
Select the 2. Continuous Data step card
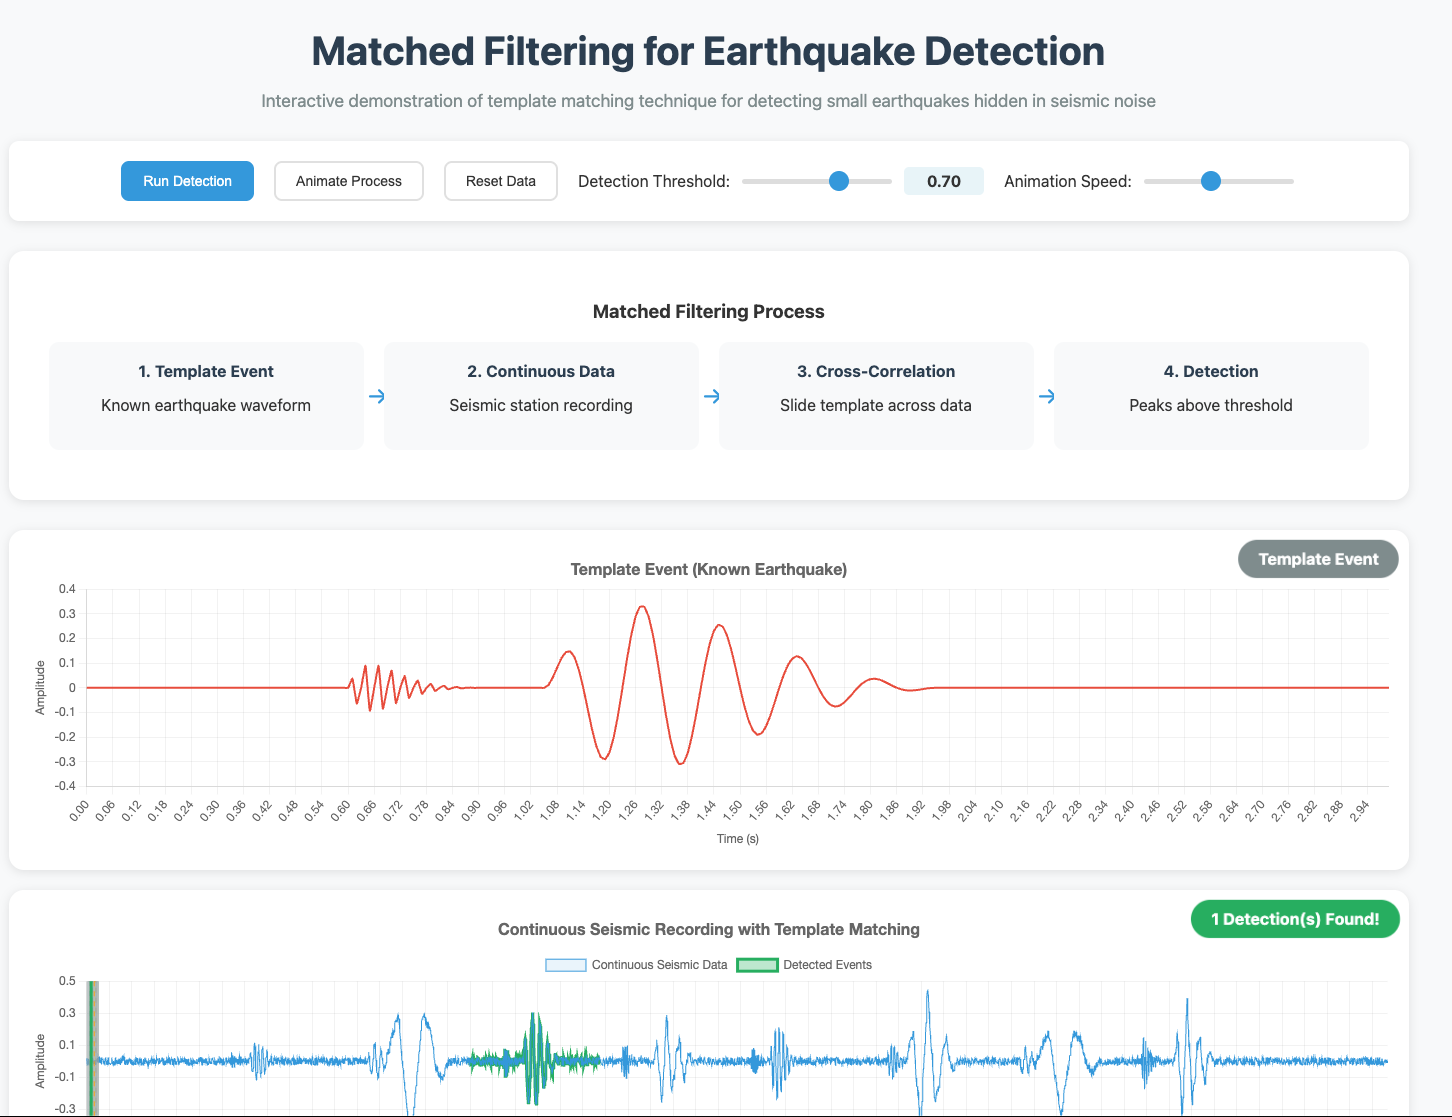click(x=541, y=395)
